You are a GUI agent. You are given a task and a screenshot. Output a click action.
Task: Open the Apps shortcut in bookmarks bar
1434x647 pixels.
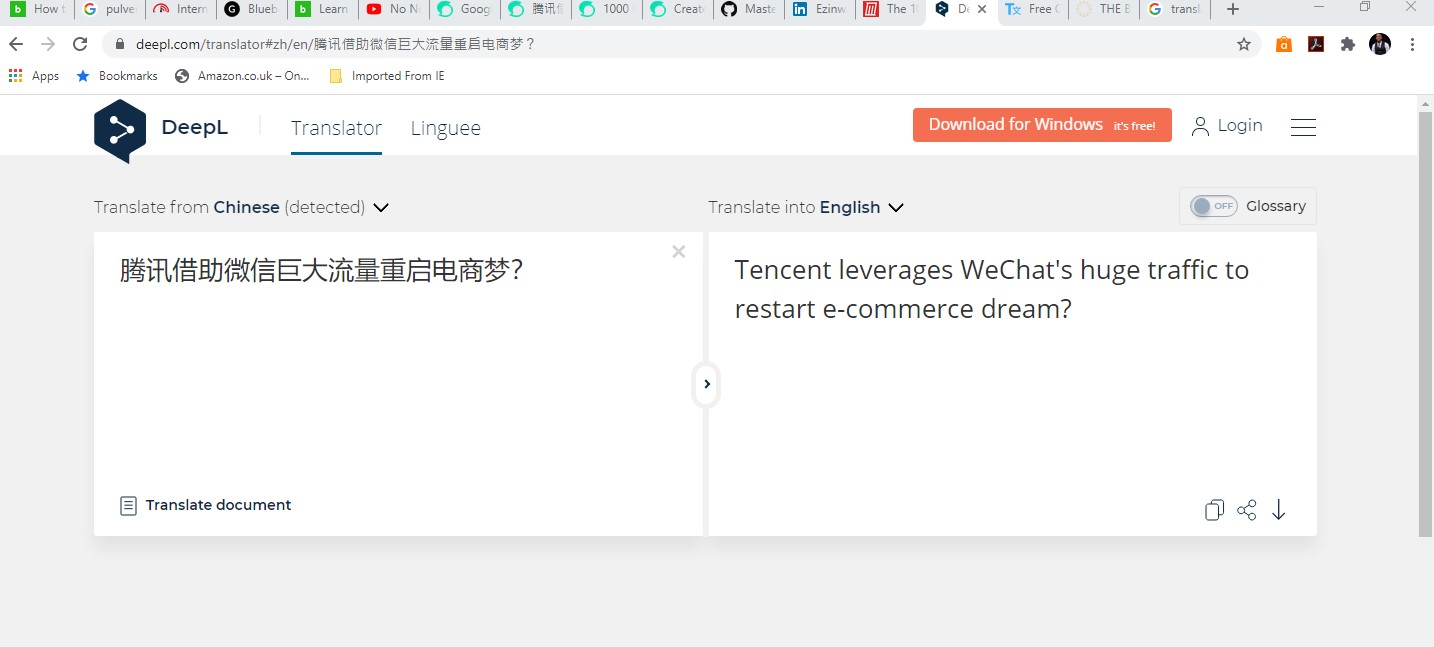point(34,76)
